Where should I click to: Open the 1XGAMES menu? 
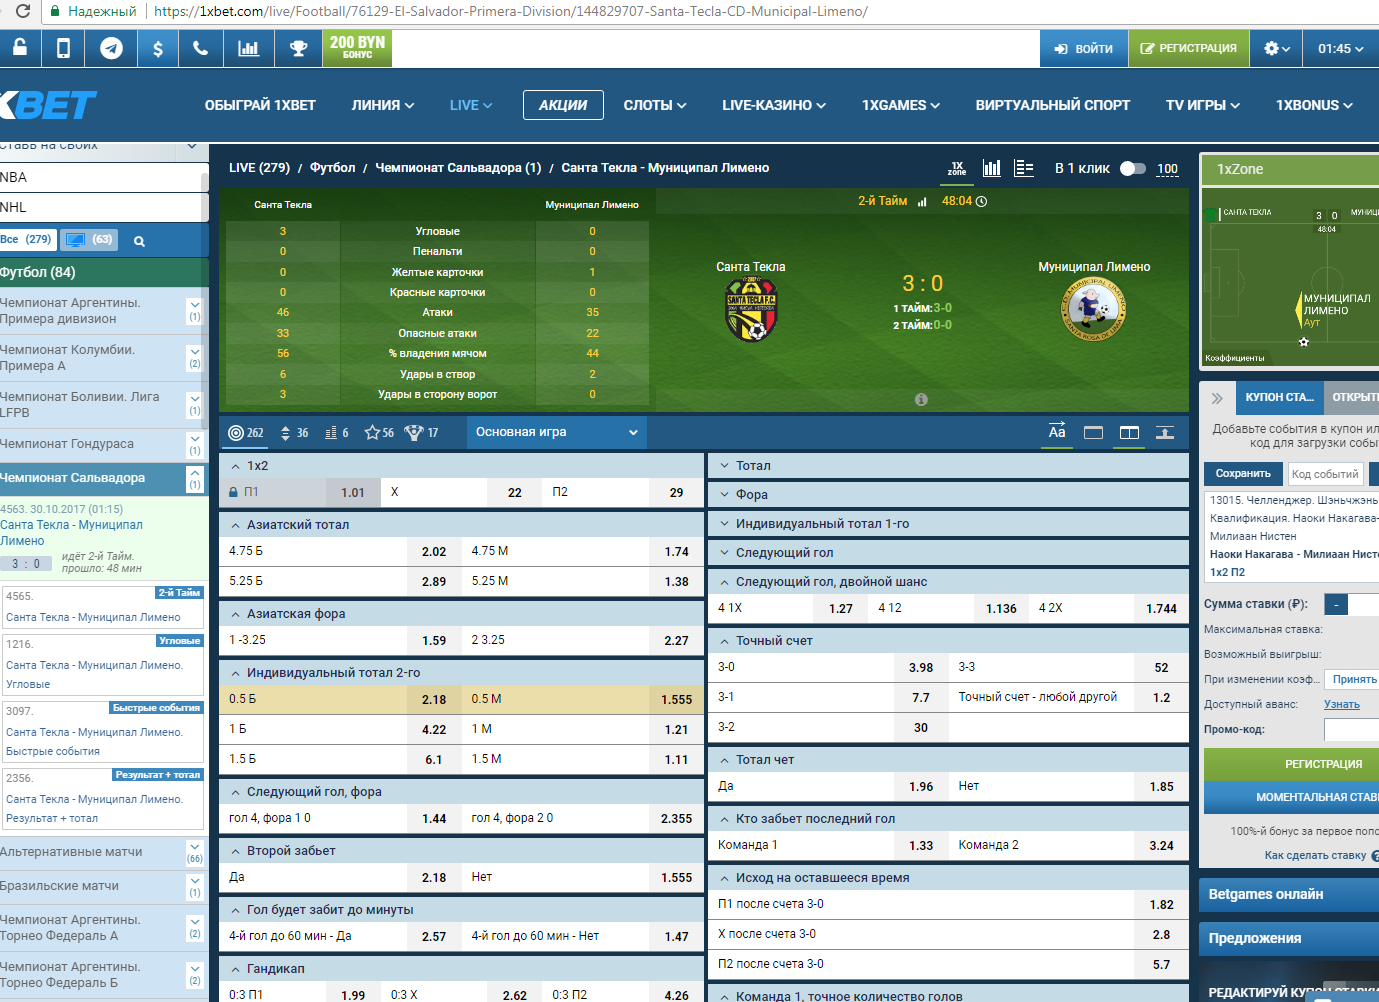coord(901,105)
